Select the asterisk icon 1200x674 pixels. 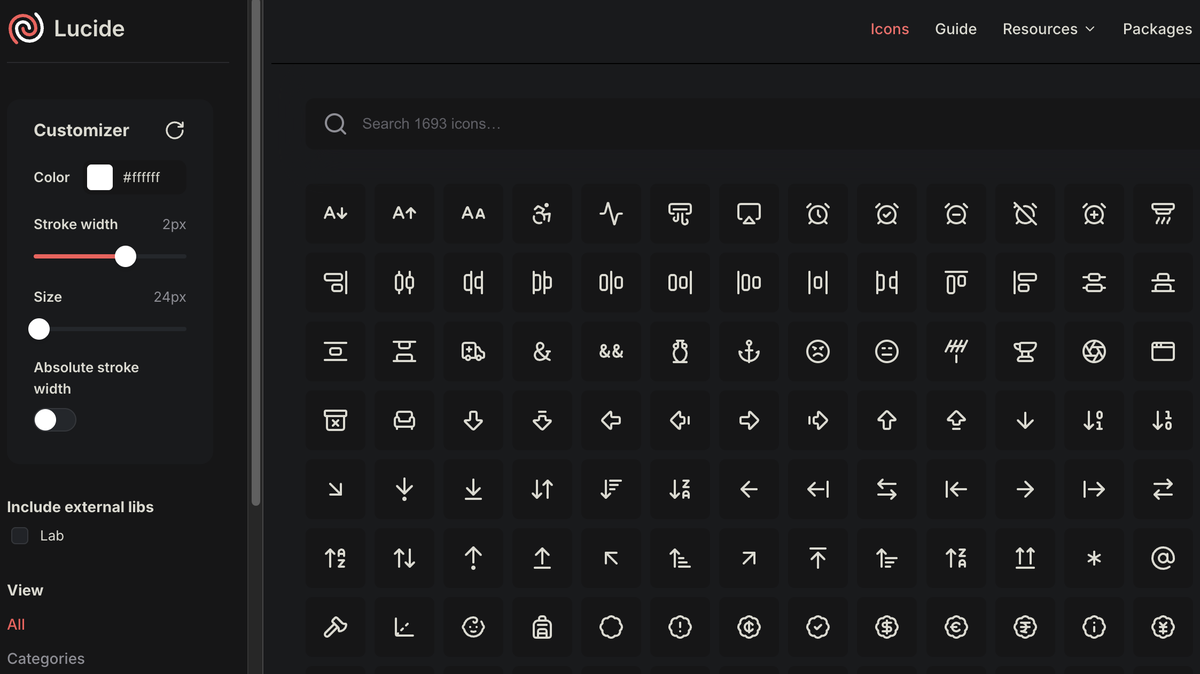click(1094, 558)
